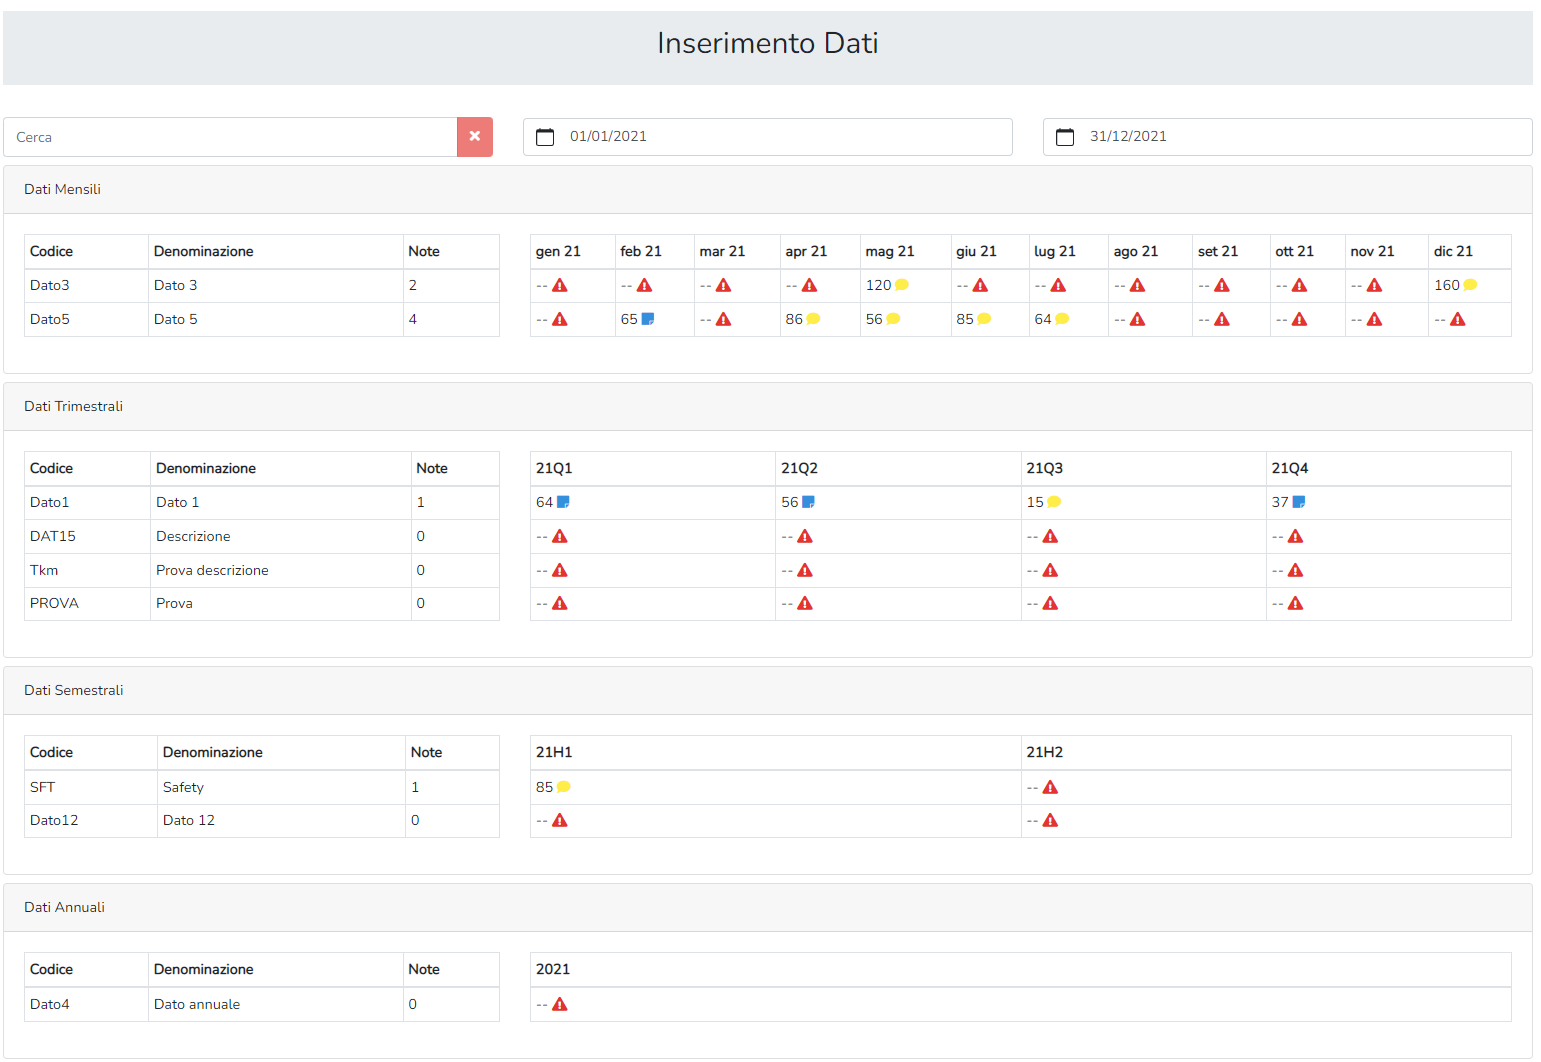Click warning icon for Dato12 21H1

[560, 821]
